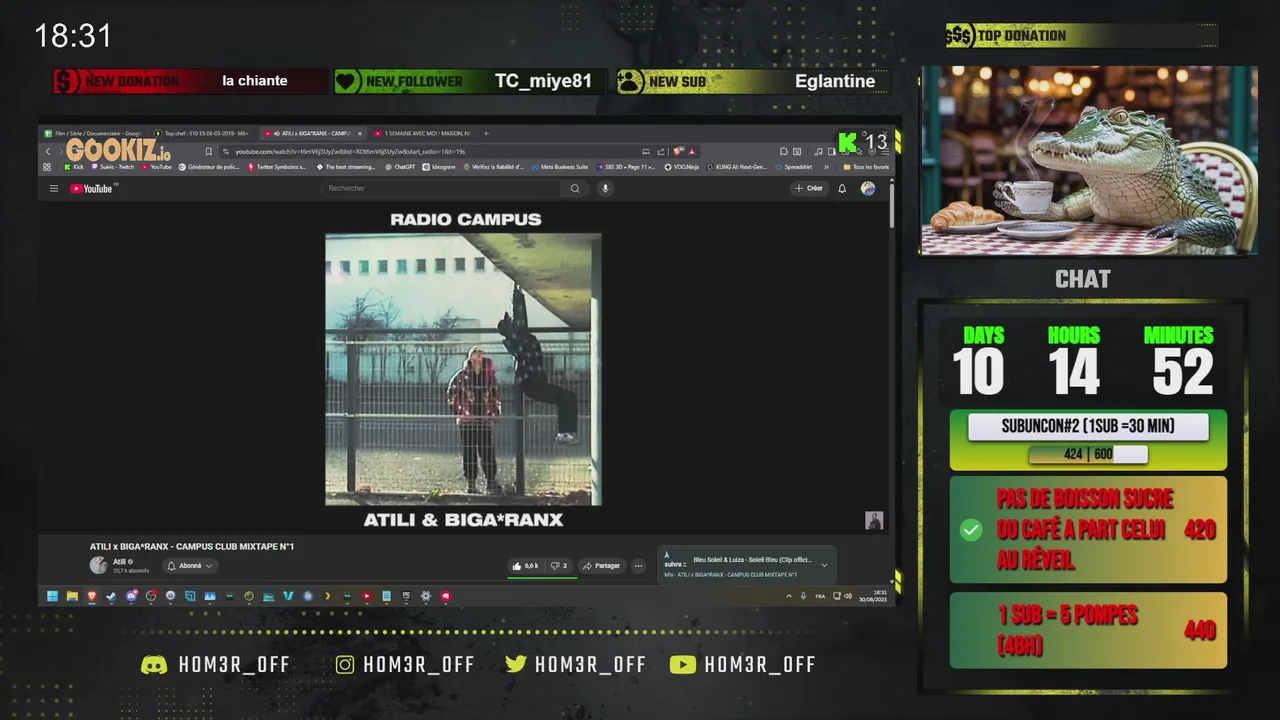1280x720 pixels.
Task: Click the Radio Campus video player
Action: pyautogui.click(x=463, y=370)
